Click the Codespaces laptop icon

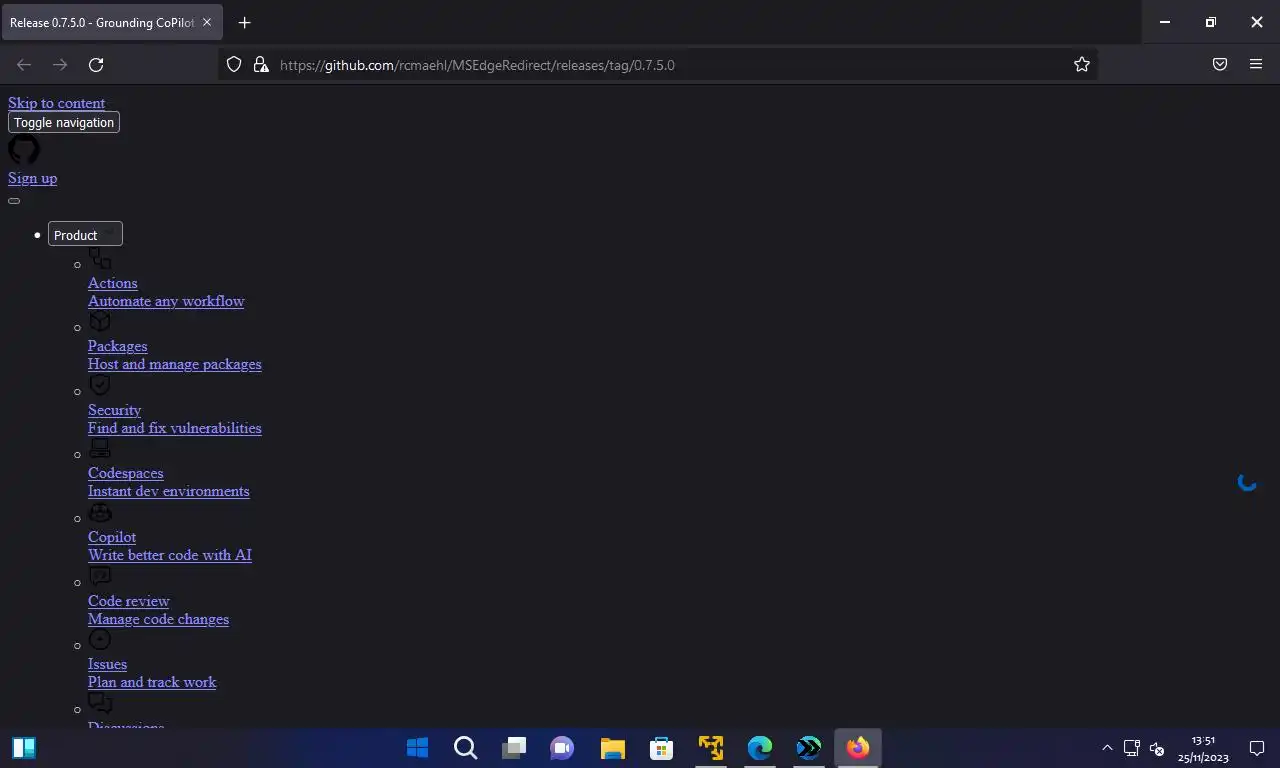[100, 448]
